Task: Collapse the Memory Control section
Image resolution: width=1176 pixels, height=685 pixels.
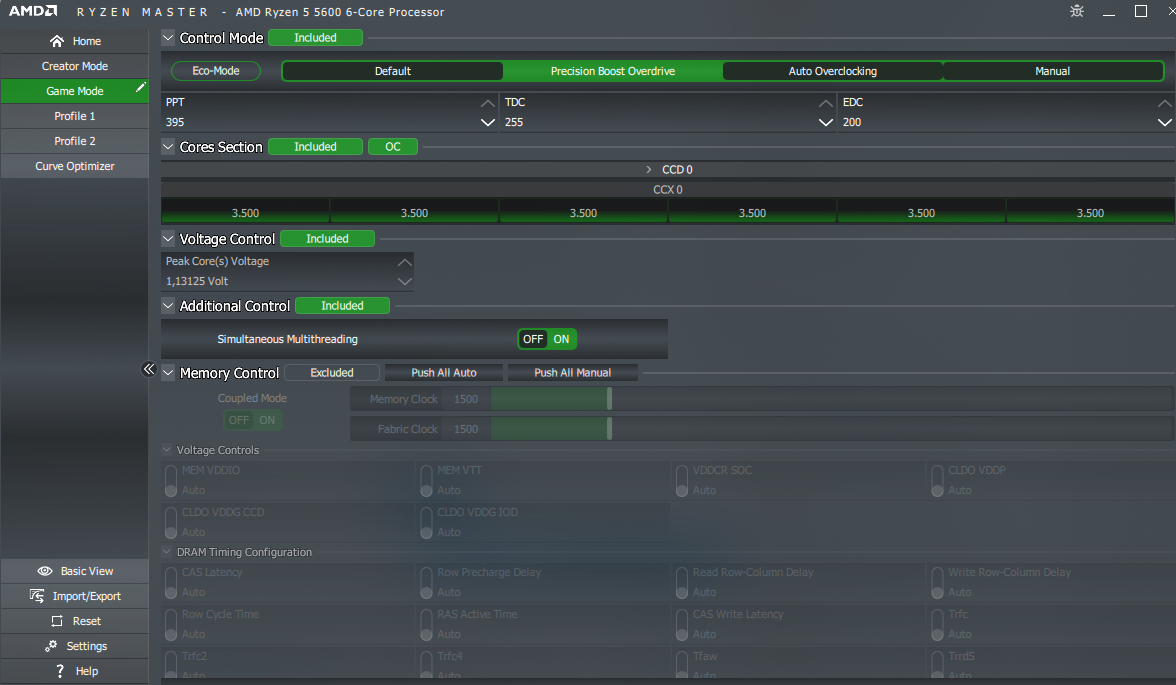Action: pos(168,372)
